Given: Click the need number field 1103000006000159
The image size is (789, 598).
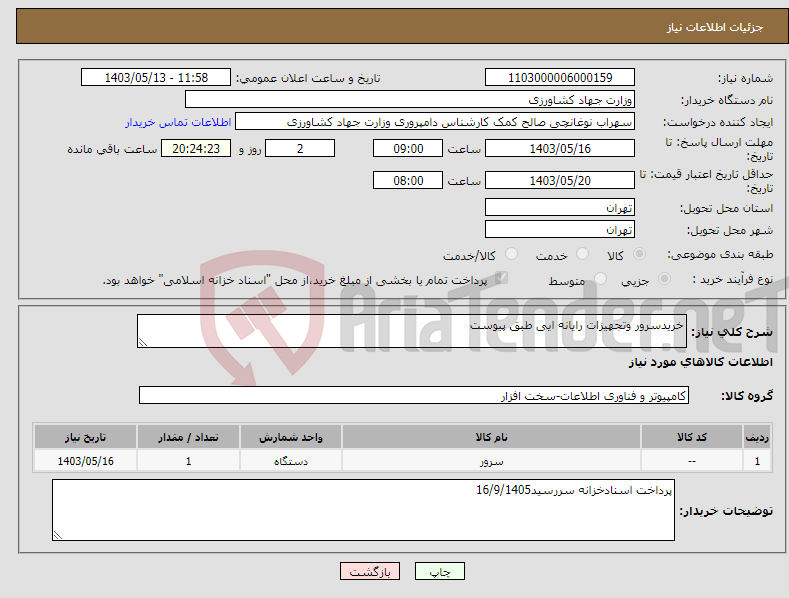Looking at the screenshot, I should tap(560, 78).
